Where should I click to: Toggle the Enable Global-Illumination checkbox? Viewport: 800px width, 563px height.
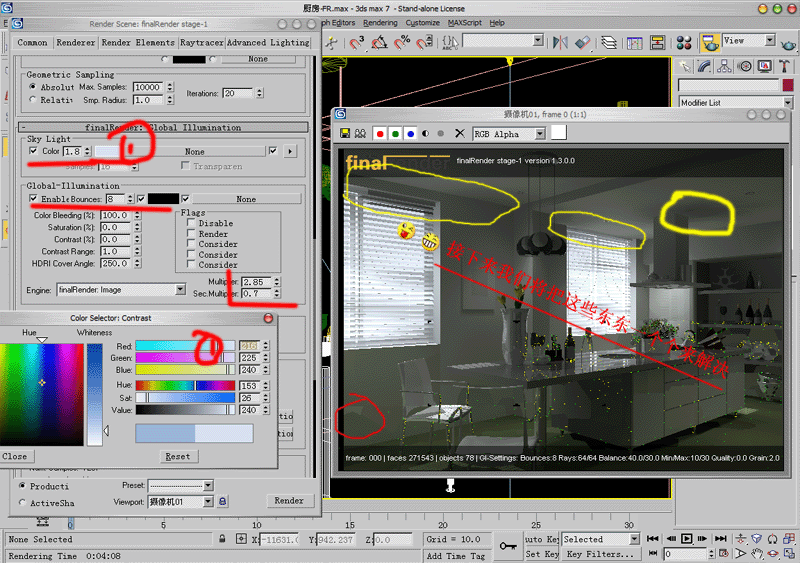(x=33, y=198)
